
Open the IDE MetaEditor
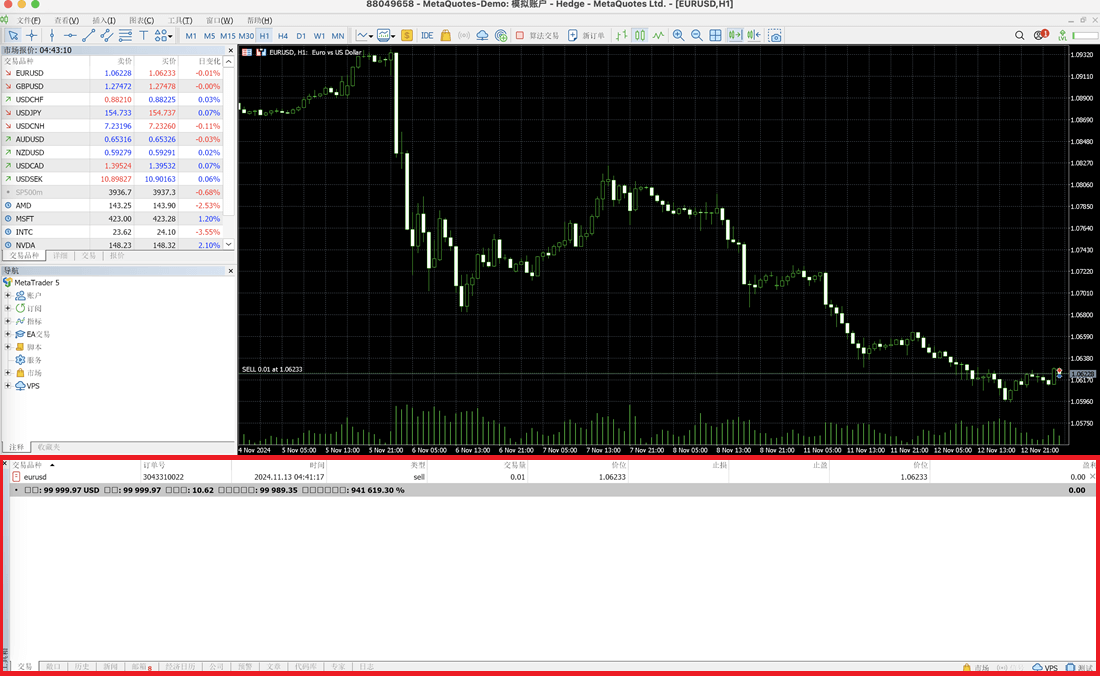427,36
